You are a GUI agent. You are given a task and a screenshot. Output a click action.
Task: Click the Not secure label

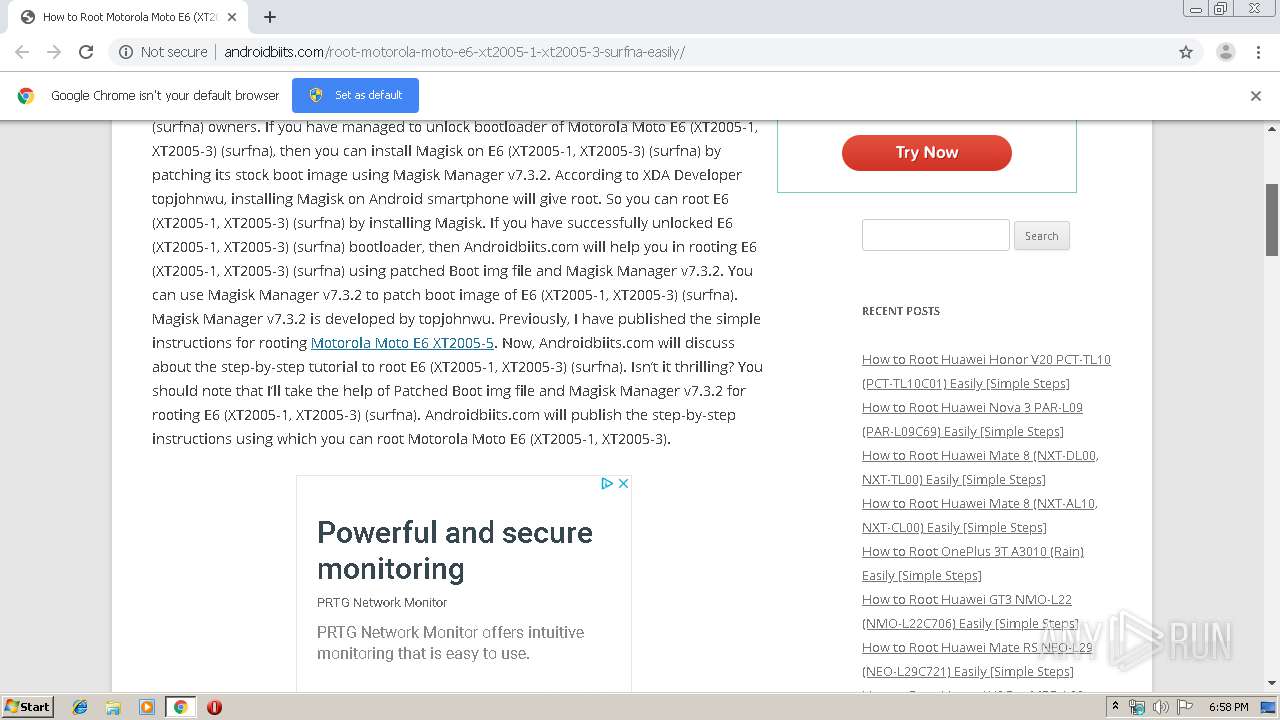(174, 52)
